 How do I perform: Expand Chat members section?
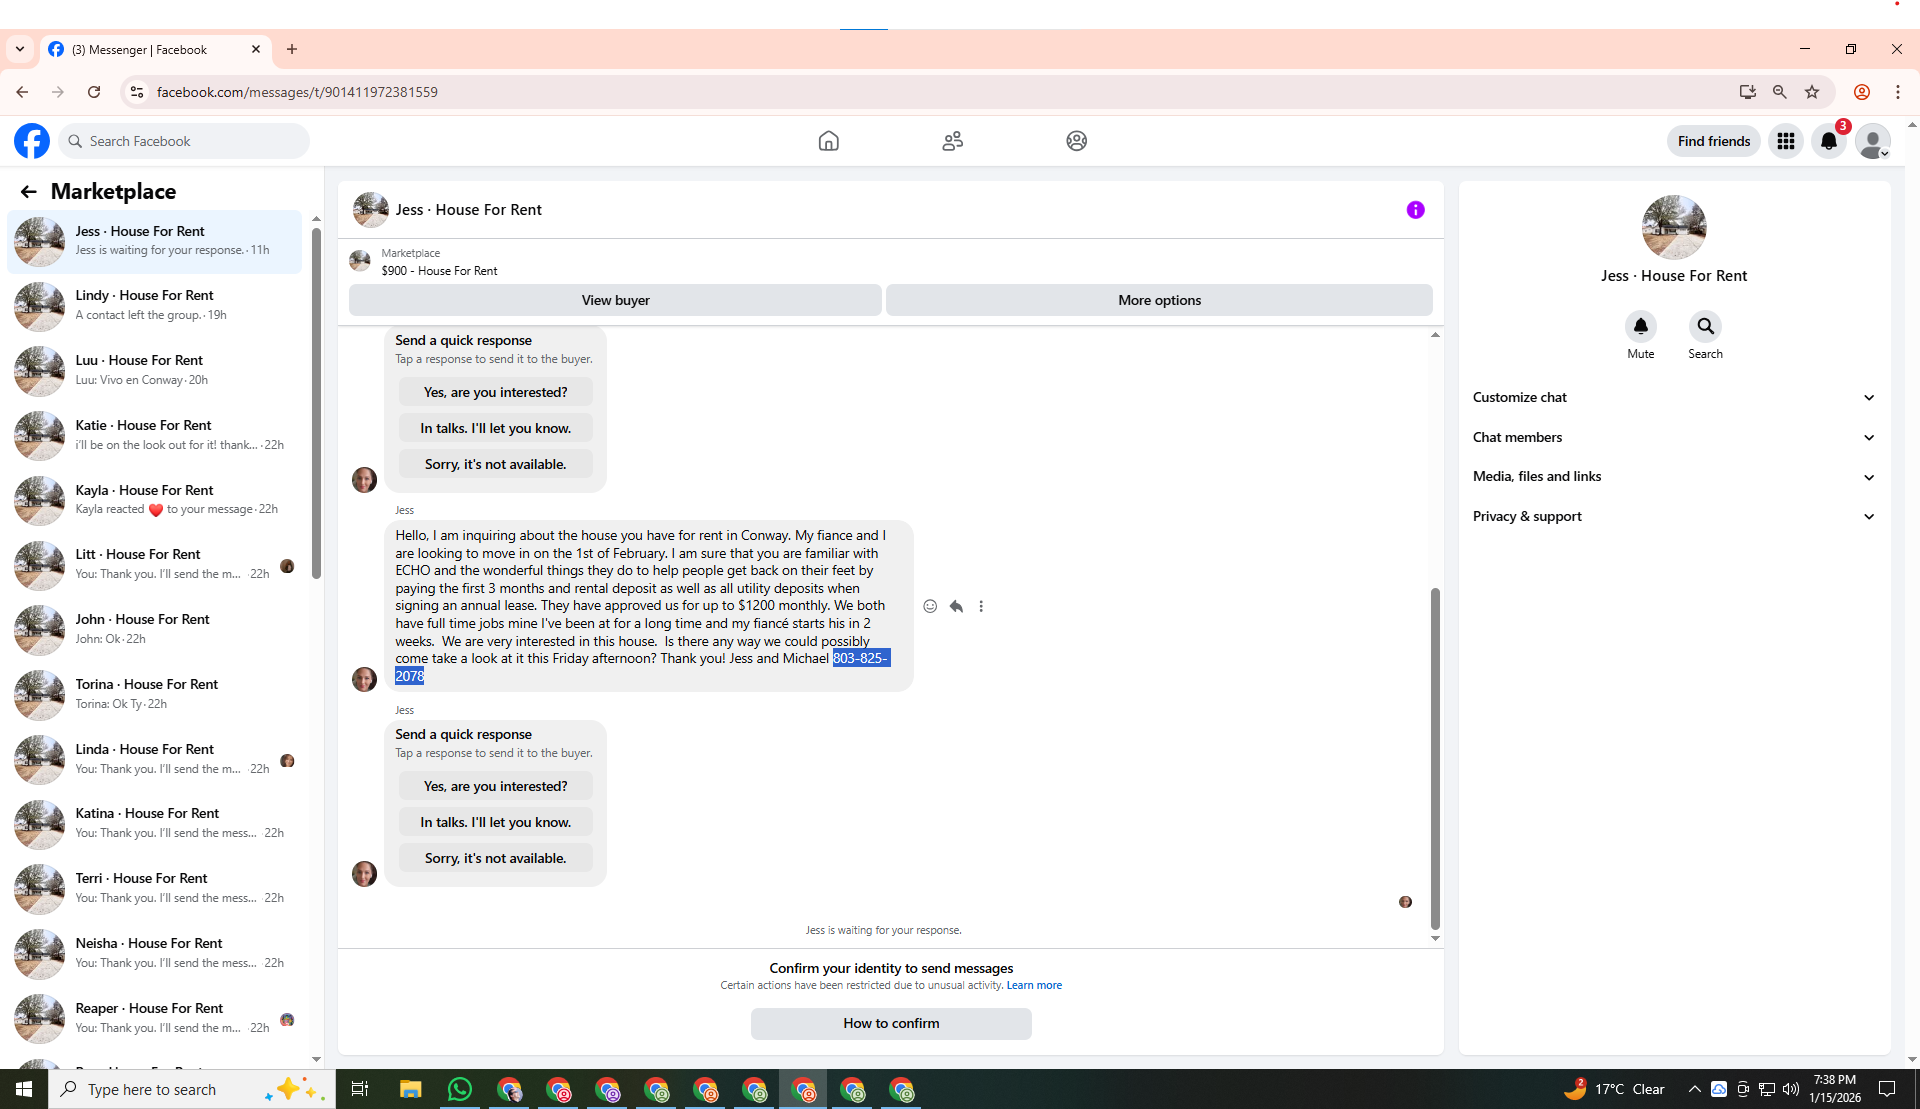click(1673, 437)
